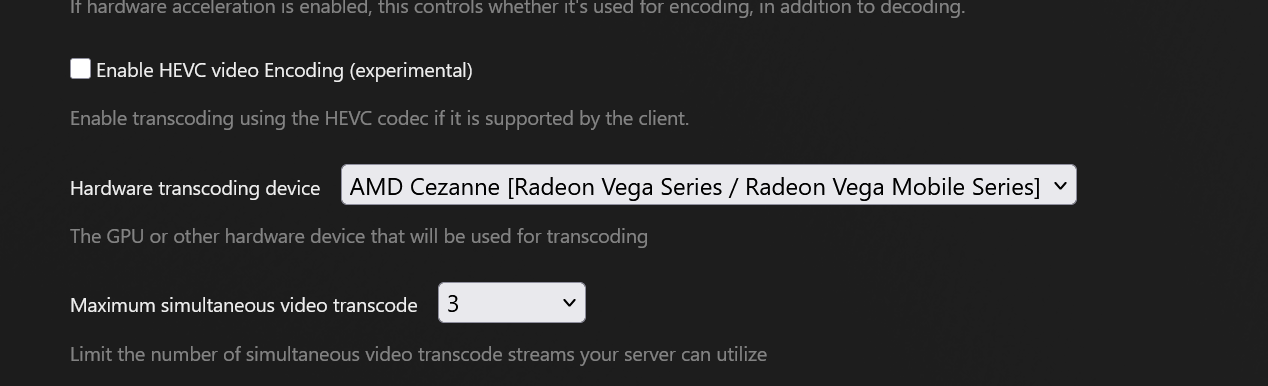Viewport: 1268px width, 386px height.
Task: Click empty space right of the transcode count dropdown
Action: click(x=900, y=303)
